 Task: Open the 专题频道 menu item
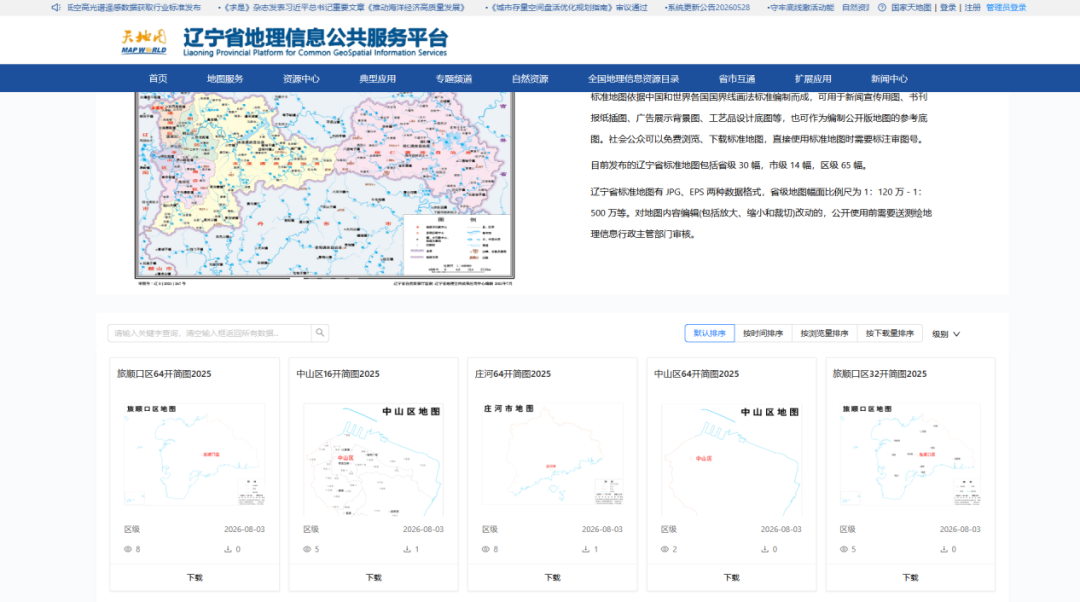pyautogui.click(x=454, y=79)
